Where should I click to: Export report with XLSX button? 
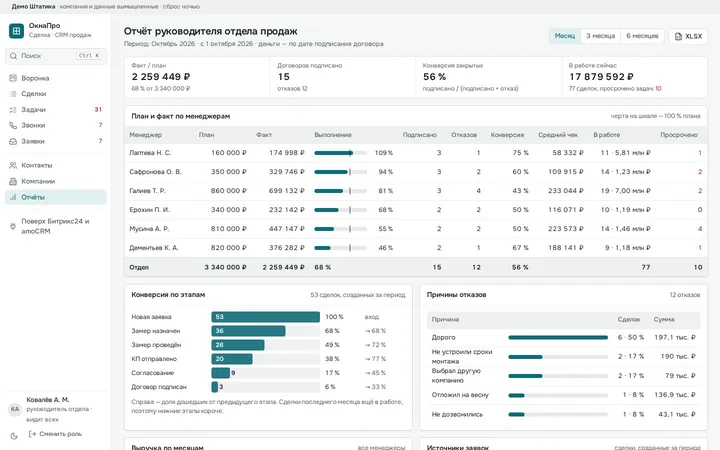click(x=688, y=36)
